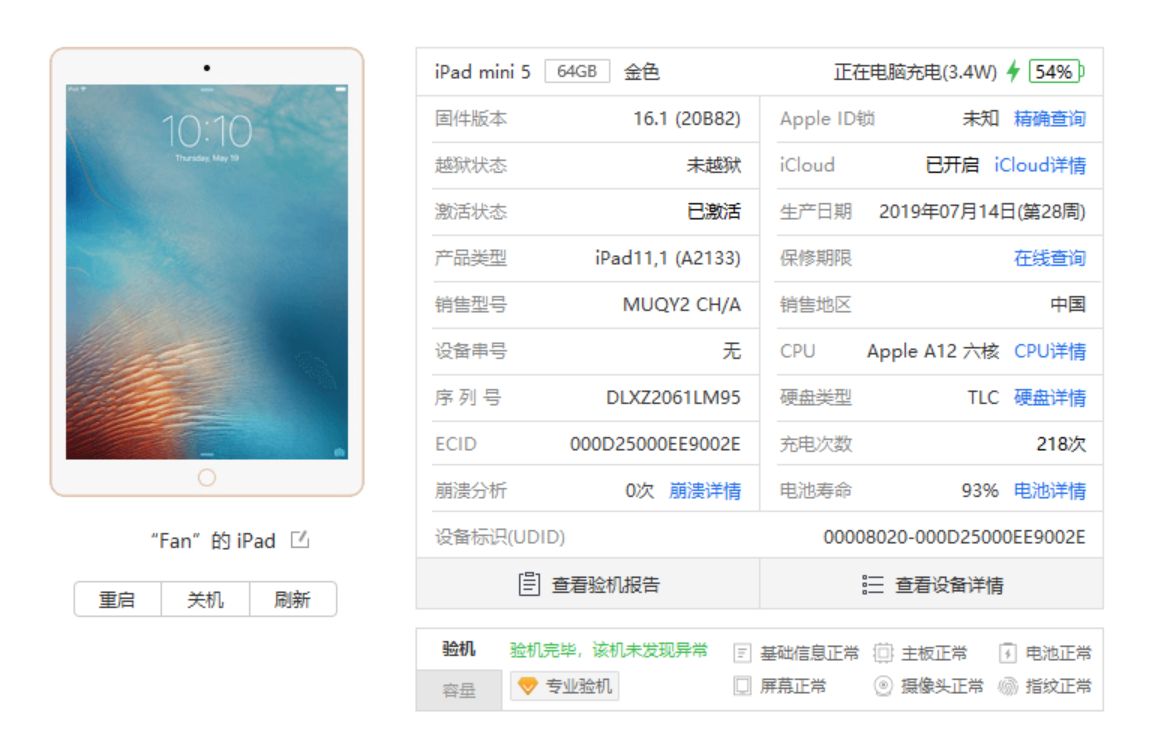Click the 屏幕正常 screen status icon
This screenshot has height=737, width=1156.
coord(741,688)
